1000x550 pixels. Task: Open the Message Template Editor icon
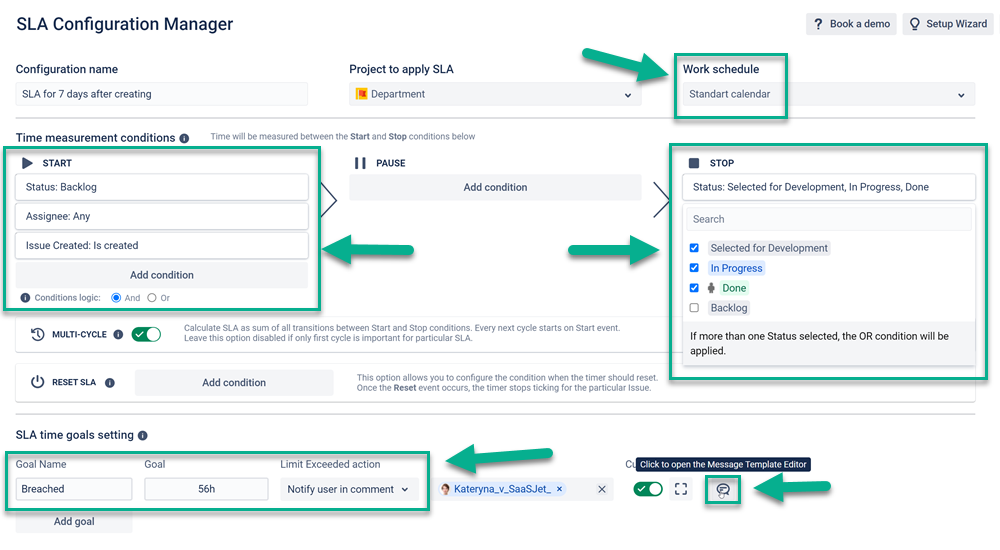tap(723, 489)
